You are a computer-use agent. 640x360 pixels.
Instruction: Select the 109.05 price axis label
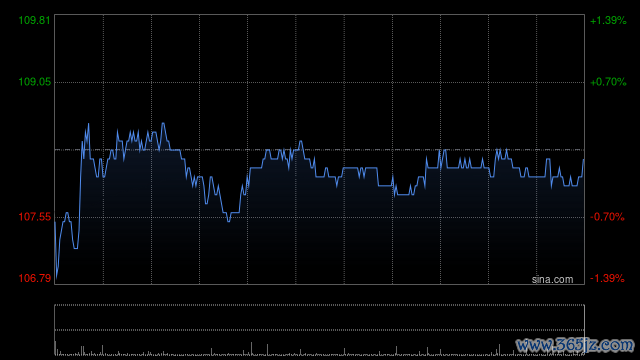click(35, 82)
